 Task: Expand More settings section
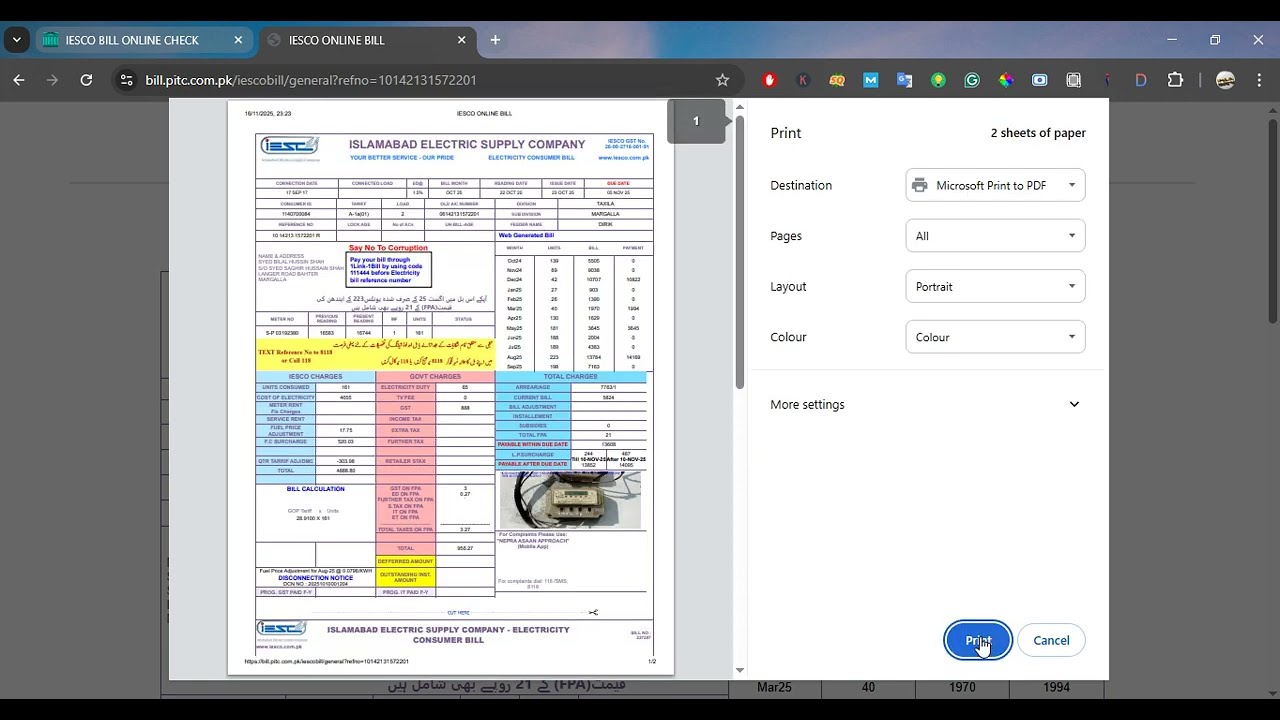click(x=925, y=404)
